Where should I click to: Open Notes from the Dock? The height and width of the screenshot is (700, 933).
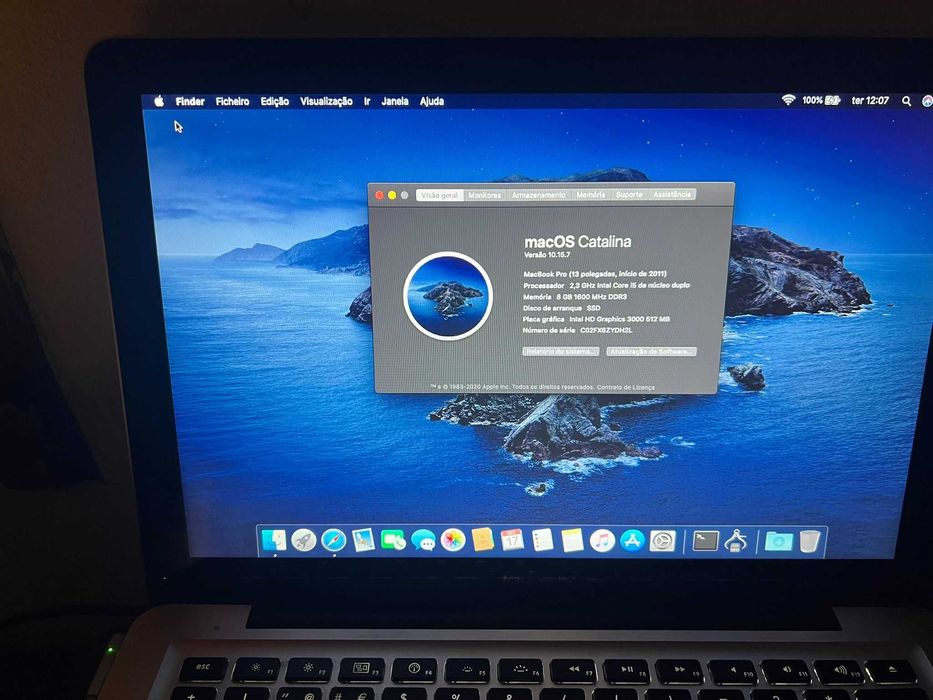point(572,540)
